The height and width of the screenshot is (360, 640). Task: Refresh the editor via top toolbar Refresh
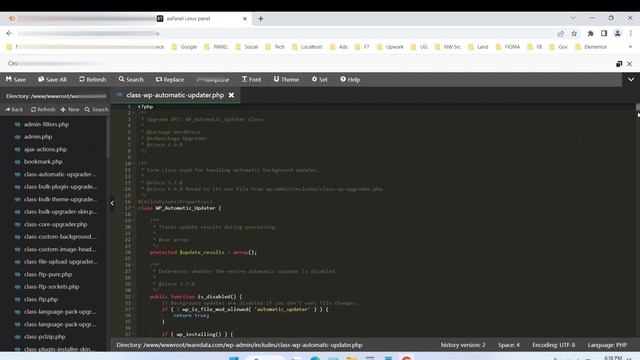pos(93,80)
